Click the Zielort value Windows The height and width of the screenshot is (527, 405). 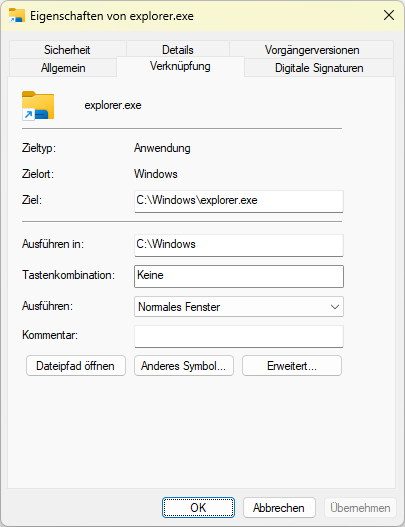point(156,174)
